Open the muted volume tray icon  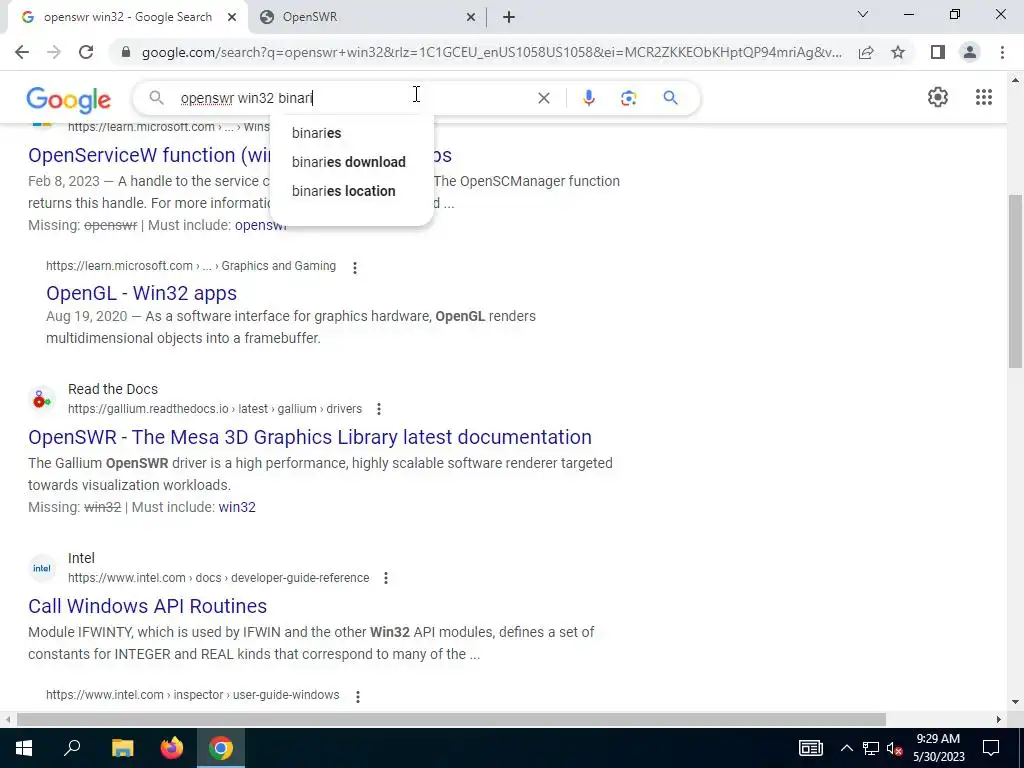pyautogui.click(x=895, y=748)
